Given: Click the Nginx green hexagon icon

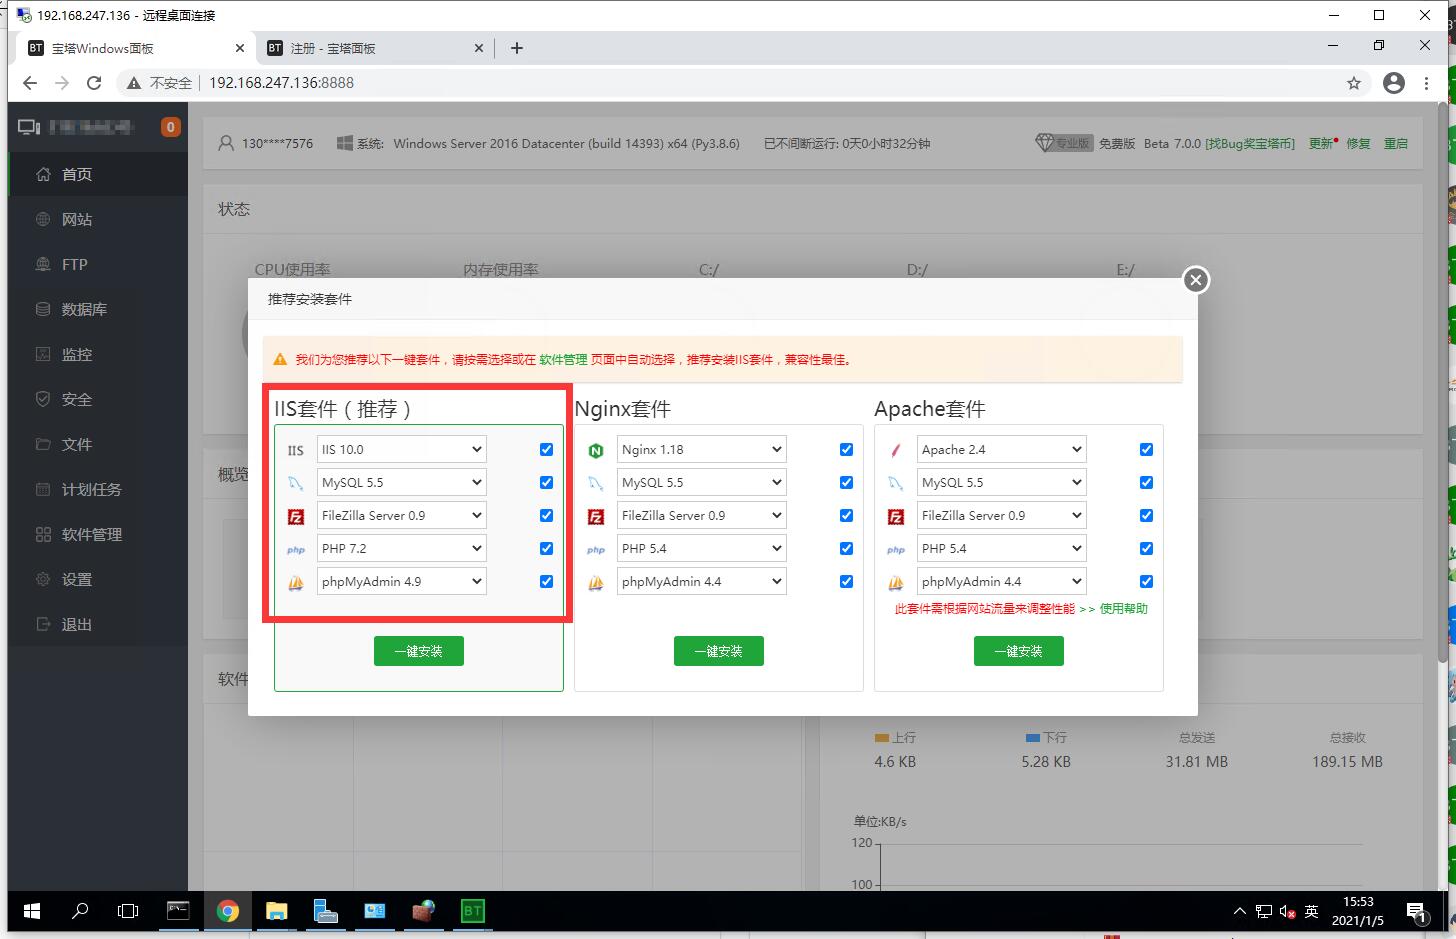Looking at the screenshot, I should tap(596, 451).
